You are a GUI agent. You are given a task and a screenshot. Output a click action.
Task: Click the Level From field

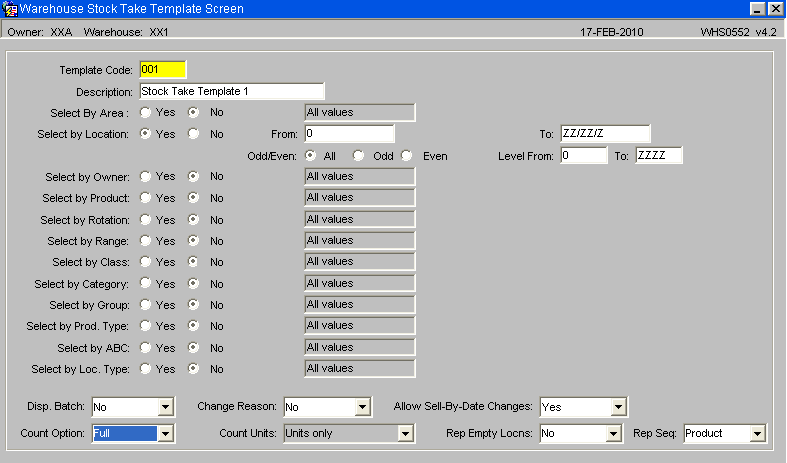tap(584, 156)
